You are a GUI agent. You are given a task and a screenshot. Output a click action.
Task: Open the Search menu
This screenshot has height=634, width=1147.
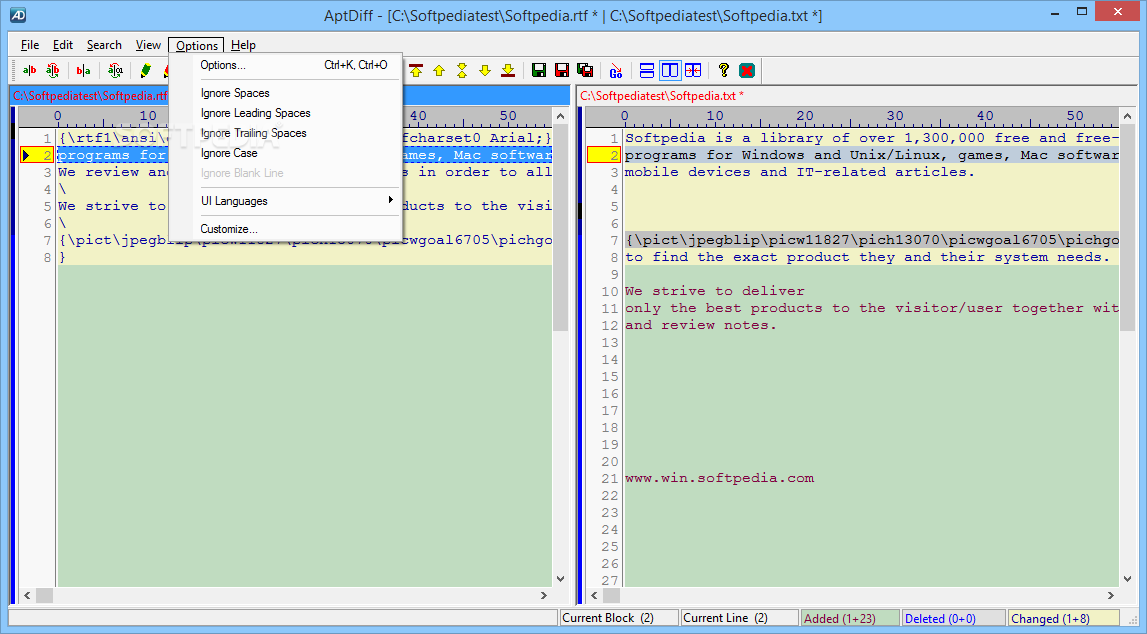click(x=104, y=45)
